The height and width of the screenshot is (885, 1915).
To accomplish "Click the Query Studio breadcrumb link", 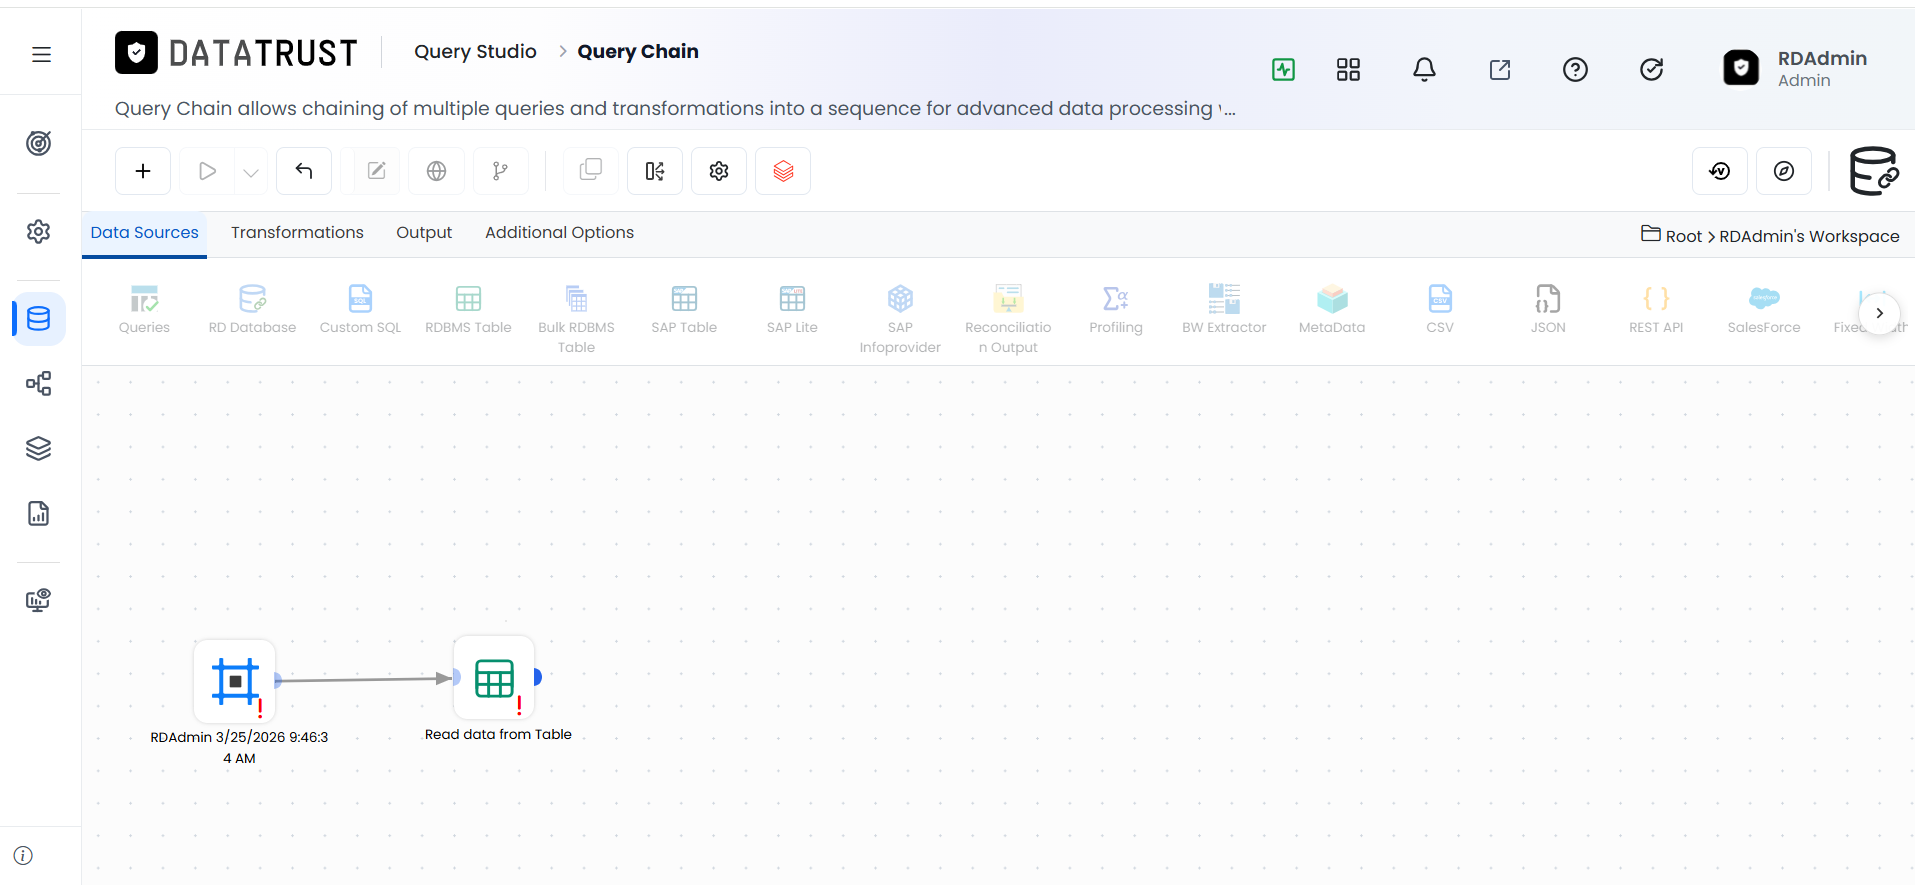I will tap(475, 51).
